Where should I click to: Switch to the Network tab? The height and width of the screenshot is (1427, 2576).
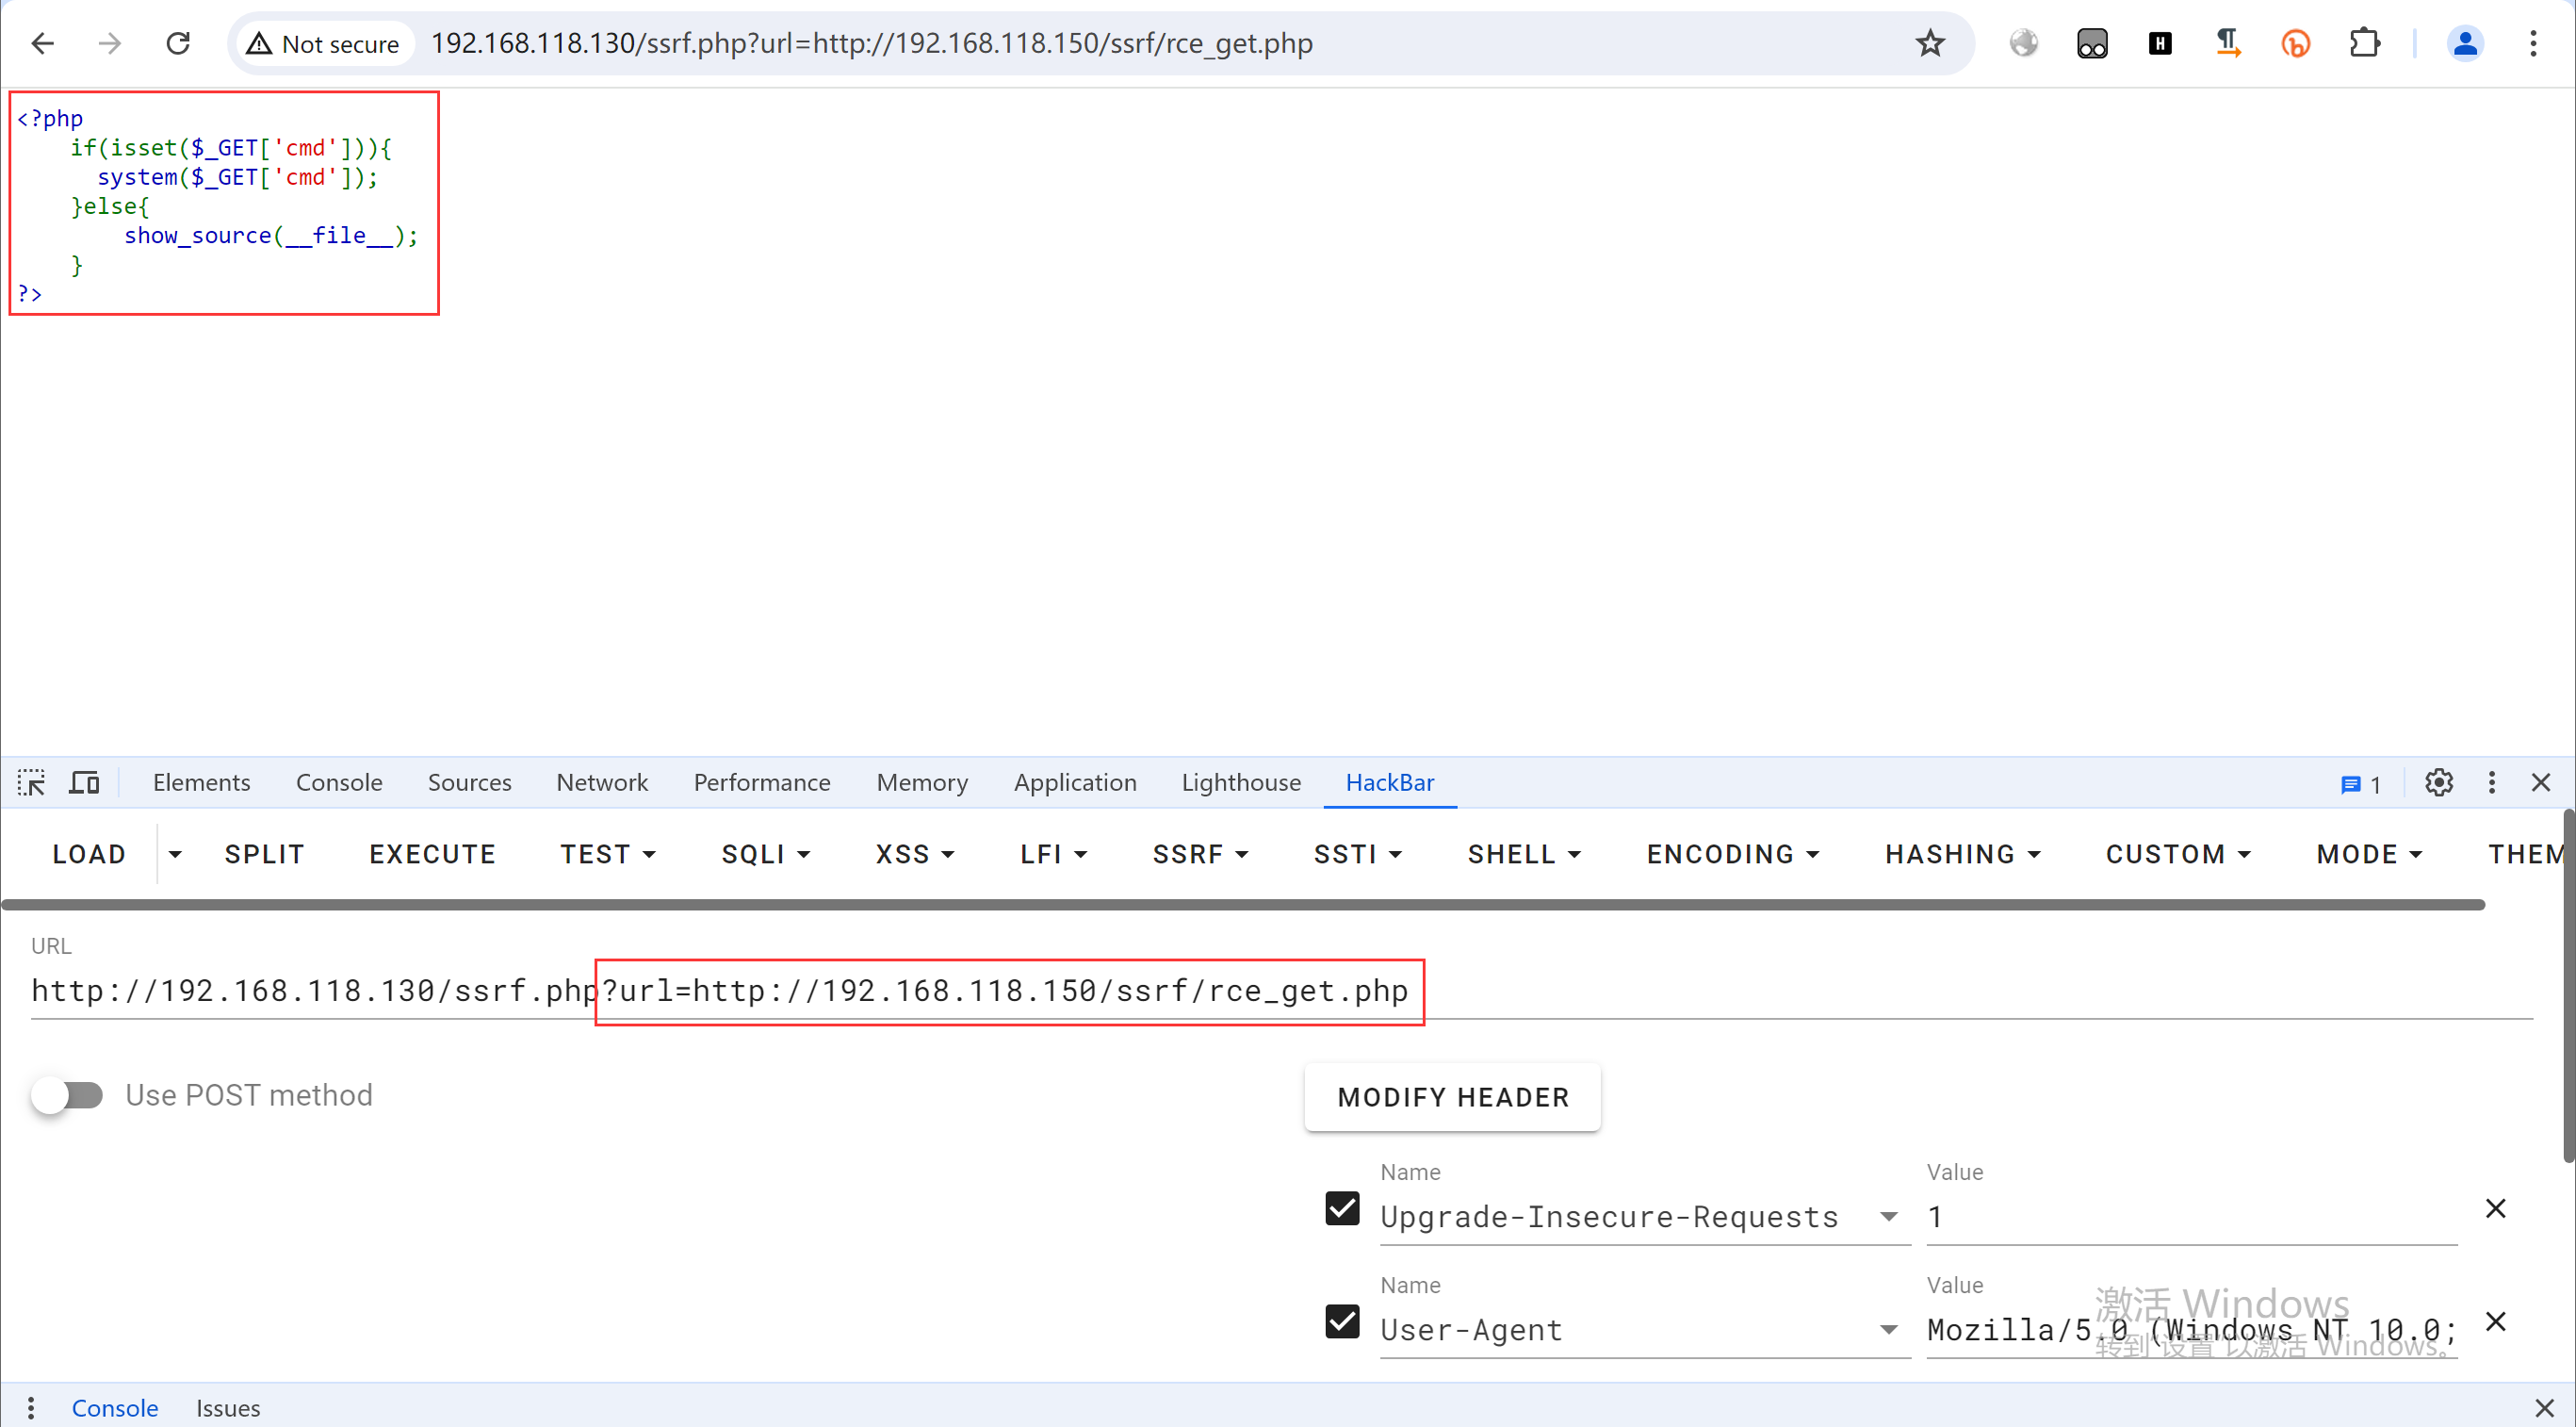click(x=602, y=782)
